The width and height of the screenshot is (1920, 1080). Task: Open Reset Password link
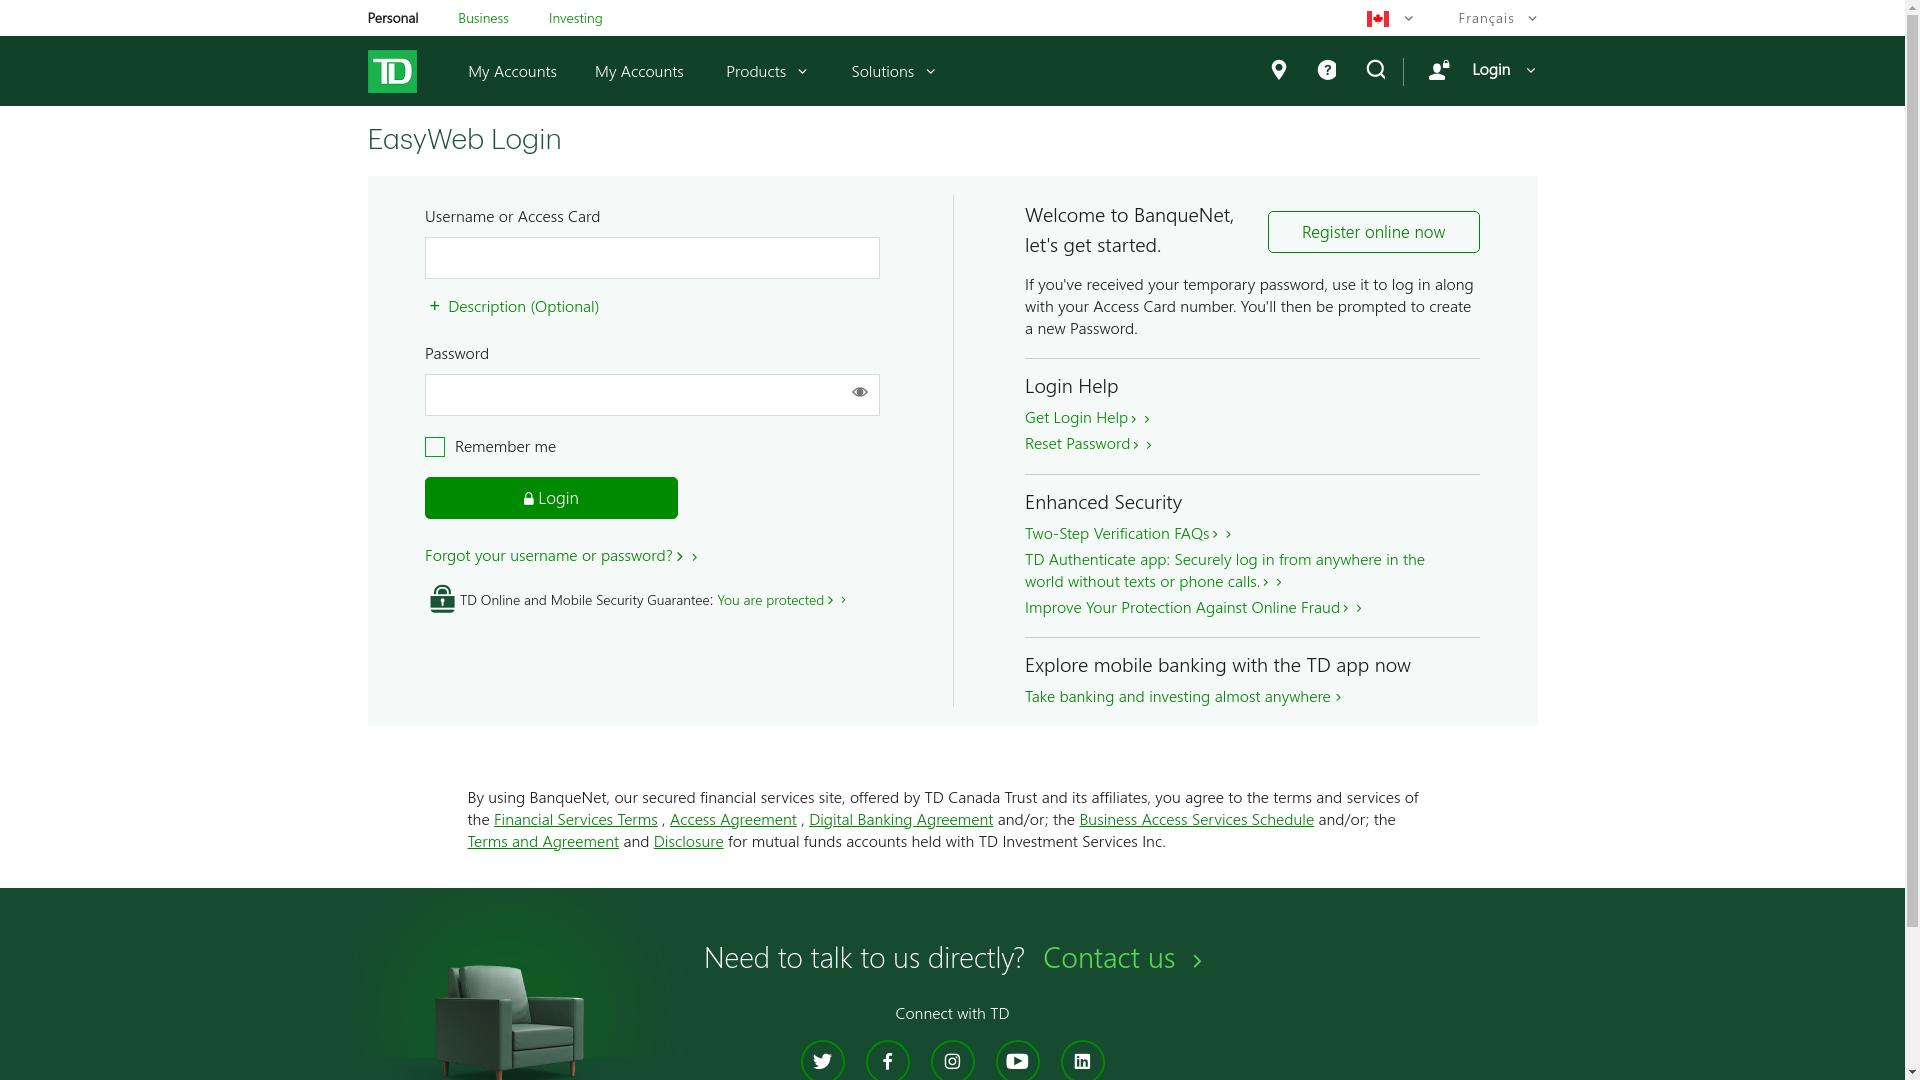1088,443
